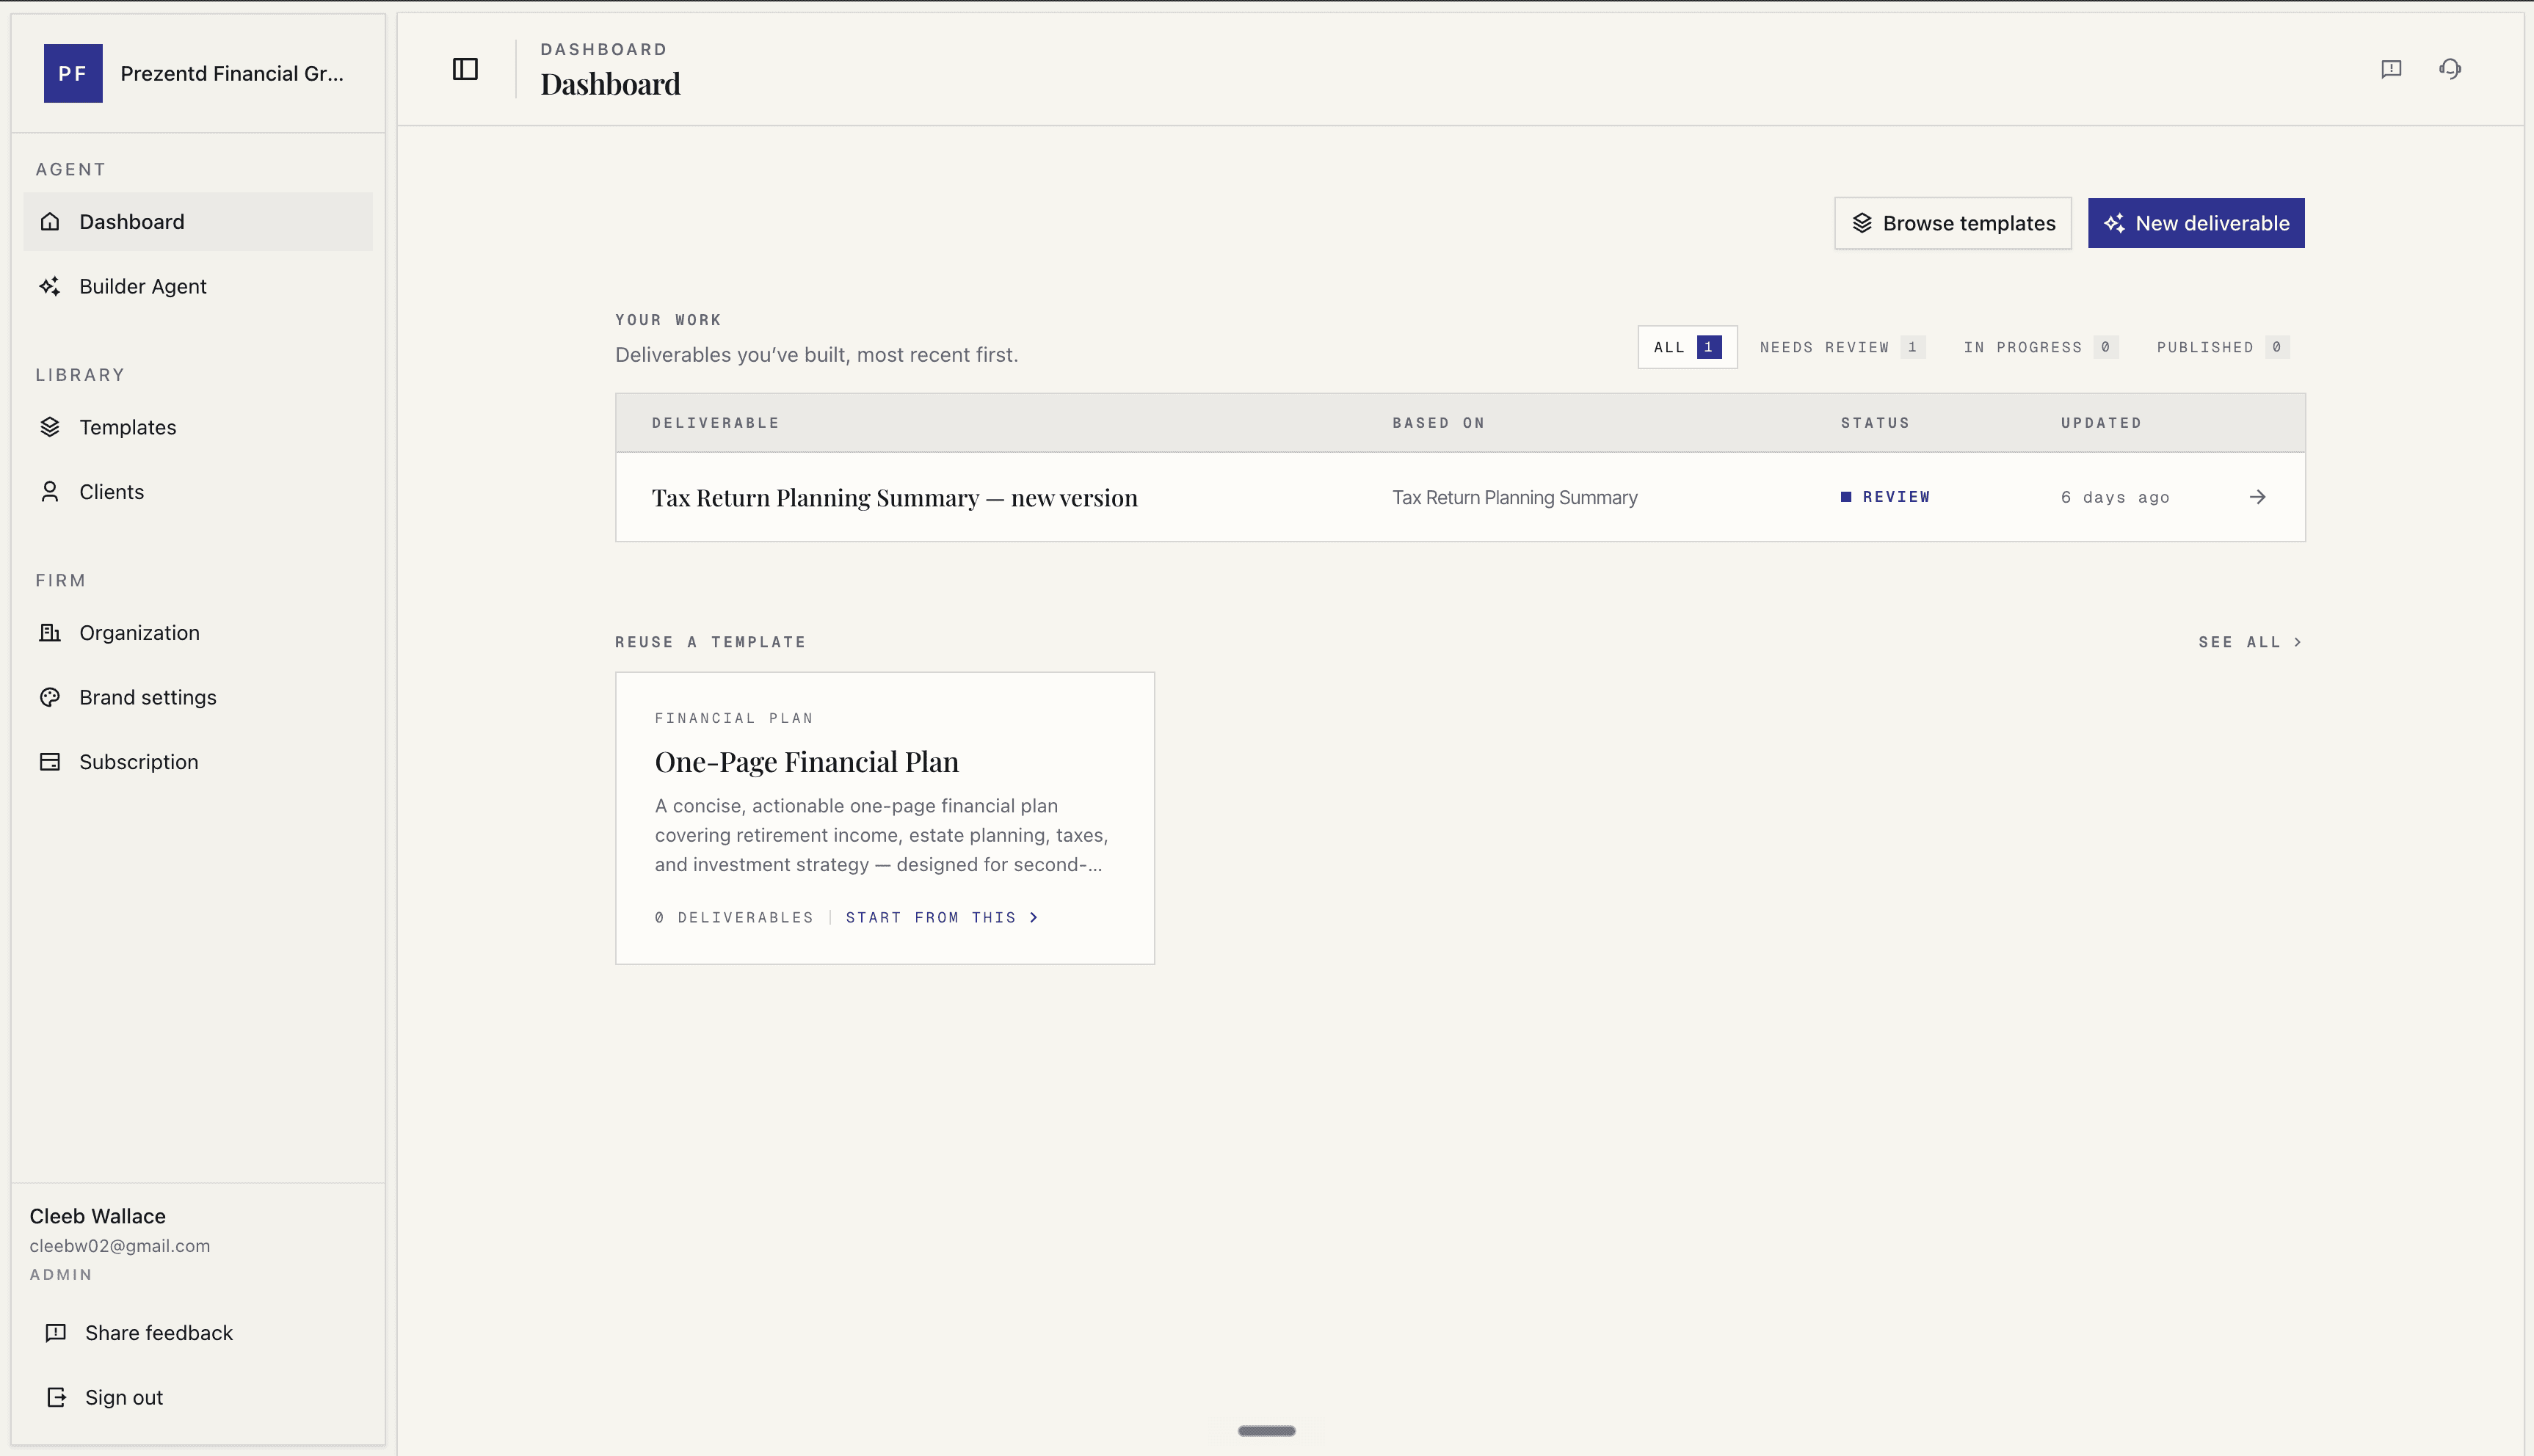Click the Dashboard home icon
Image resolution: width=2534 pixels, height=1456 pixels.
[50, 222]
